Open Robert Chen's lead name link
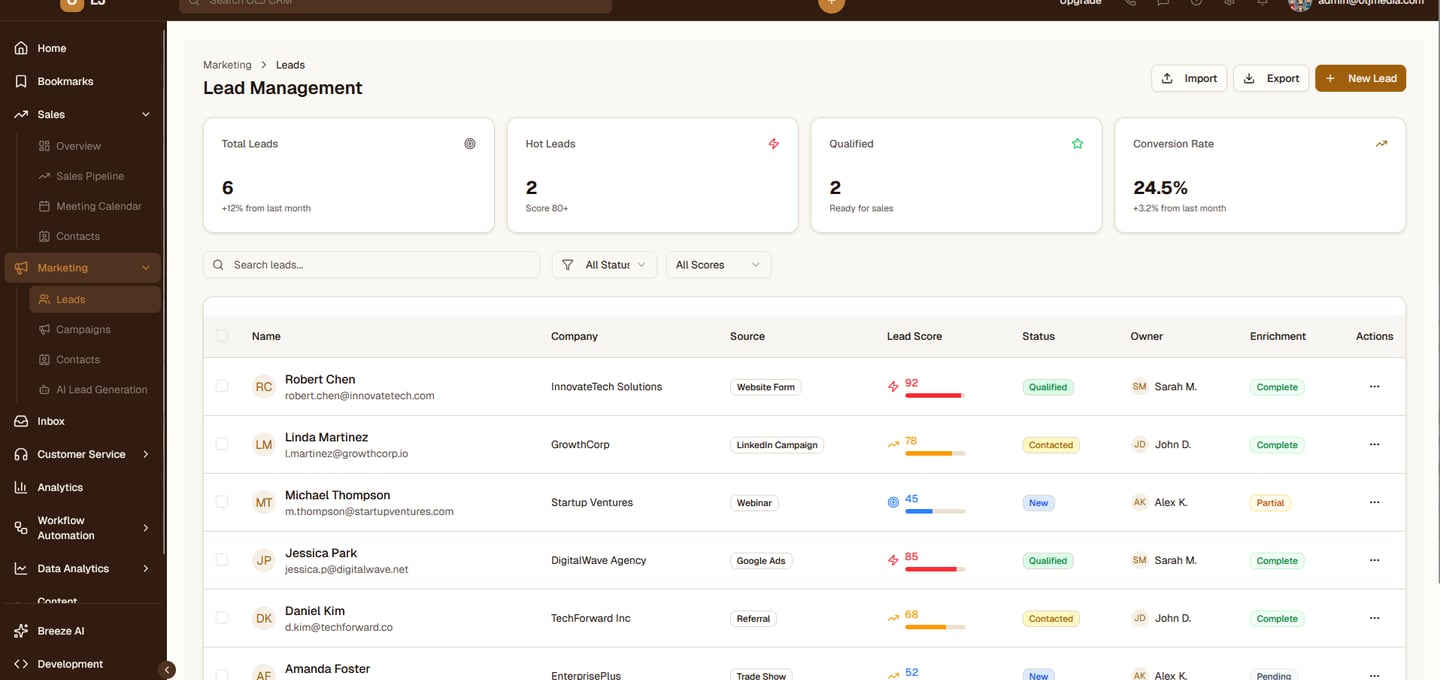Viewport: 1440px width, 680px height. [x=320, y=380]
